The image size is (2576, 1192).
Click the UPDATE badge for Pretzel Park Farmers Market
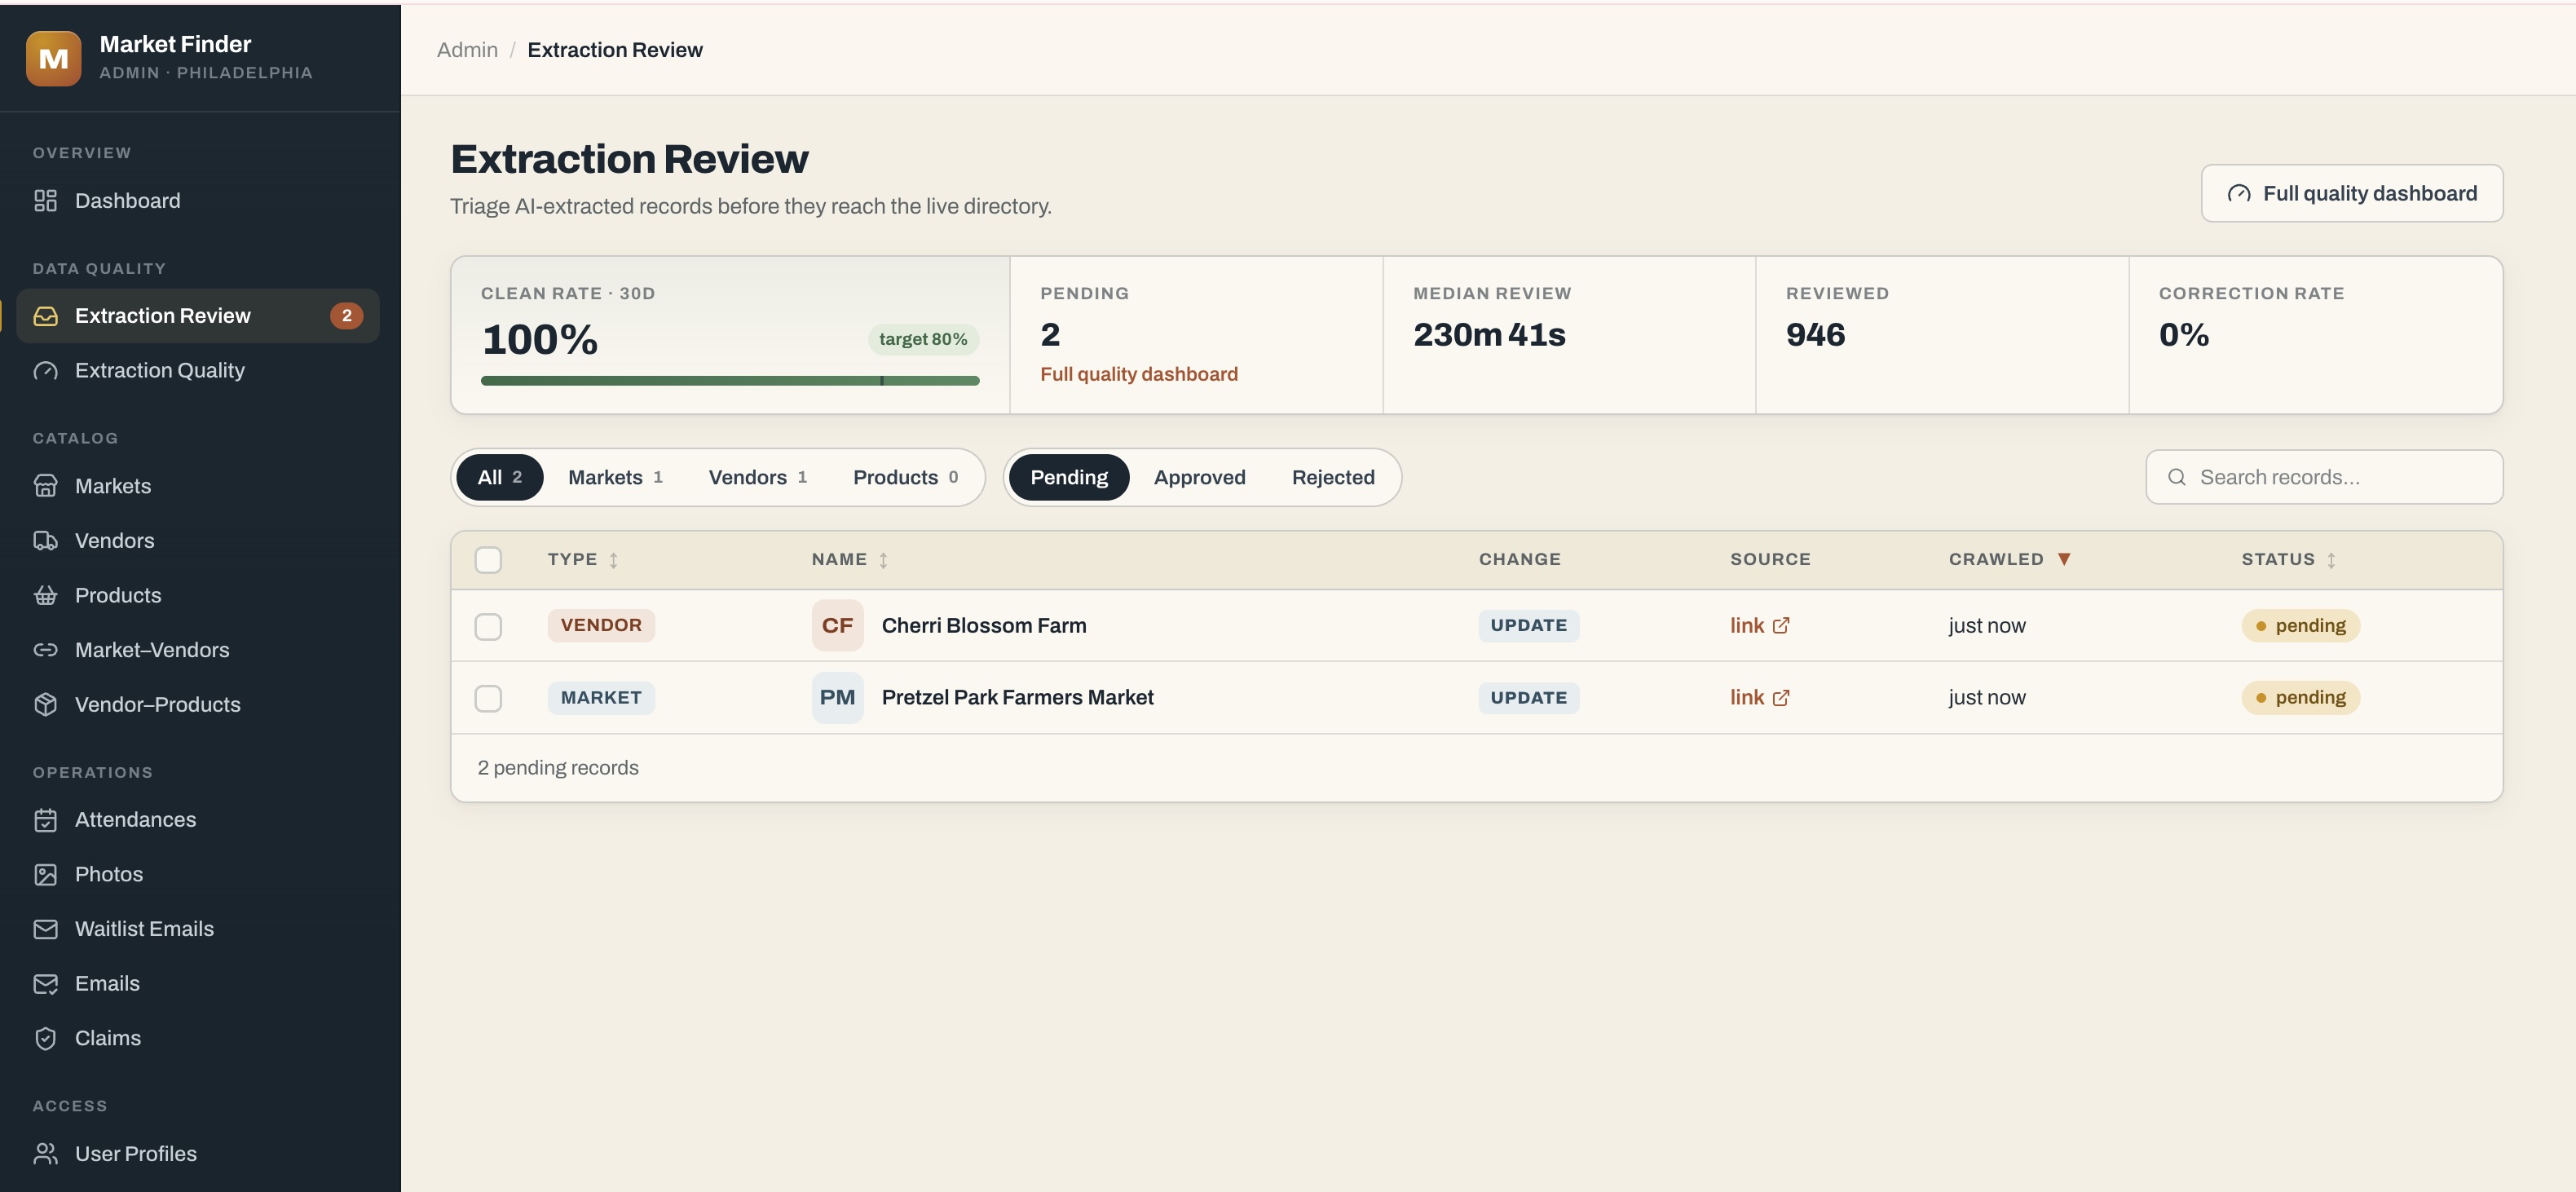1528,698
